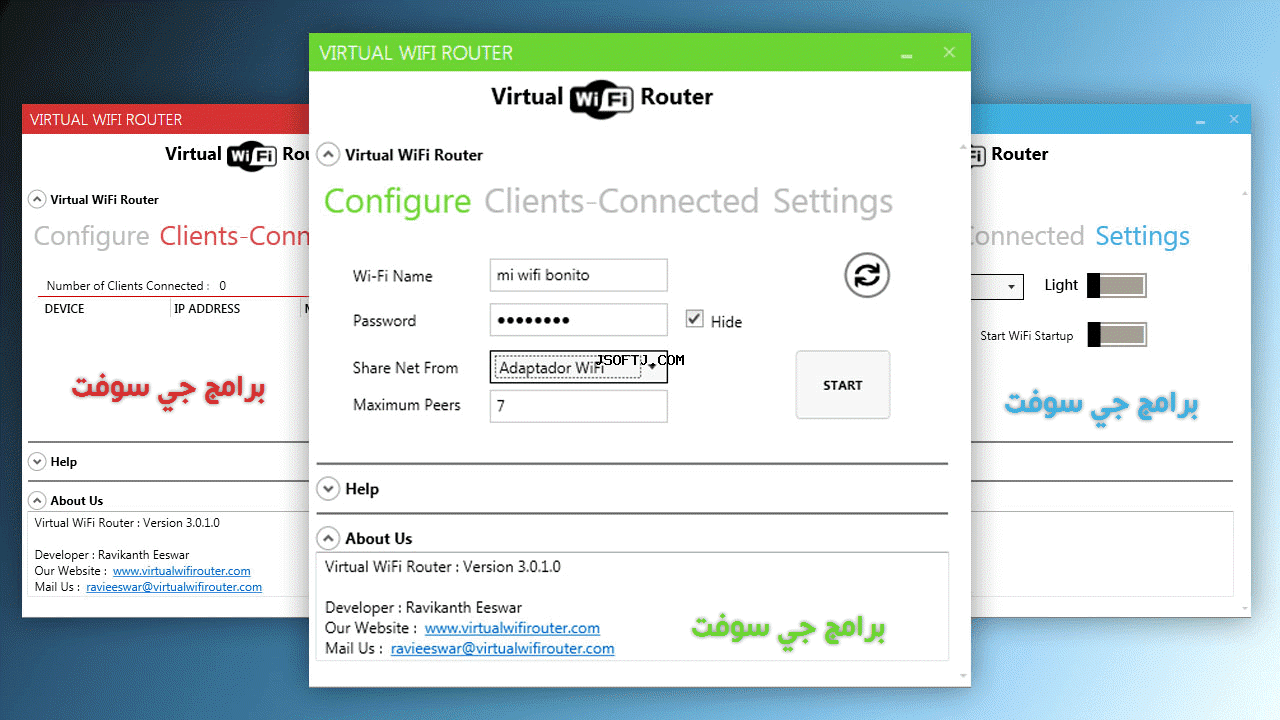
Task: Switch to the Clients-Connected tab in green window
Action: click(621, 201)
